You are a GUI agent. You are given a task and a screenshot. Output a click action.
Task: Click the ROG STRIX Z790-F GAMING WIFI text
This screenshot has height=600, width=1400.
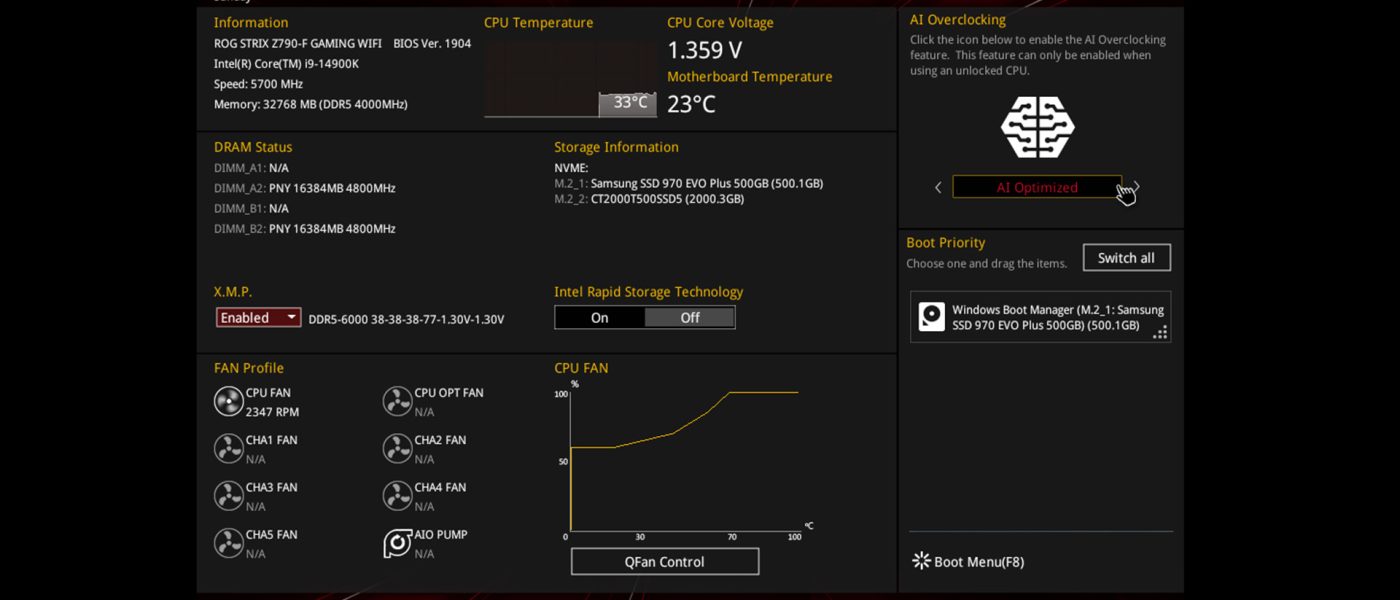click(296, 44)
